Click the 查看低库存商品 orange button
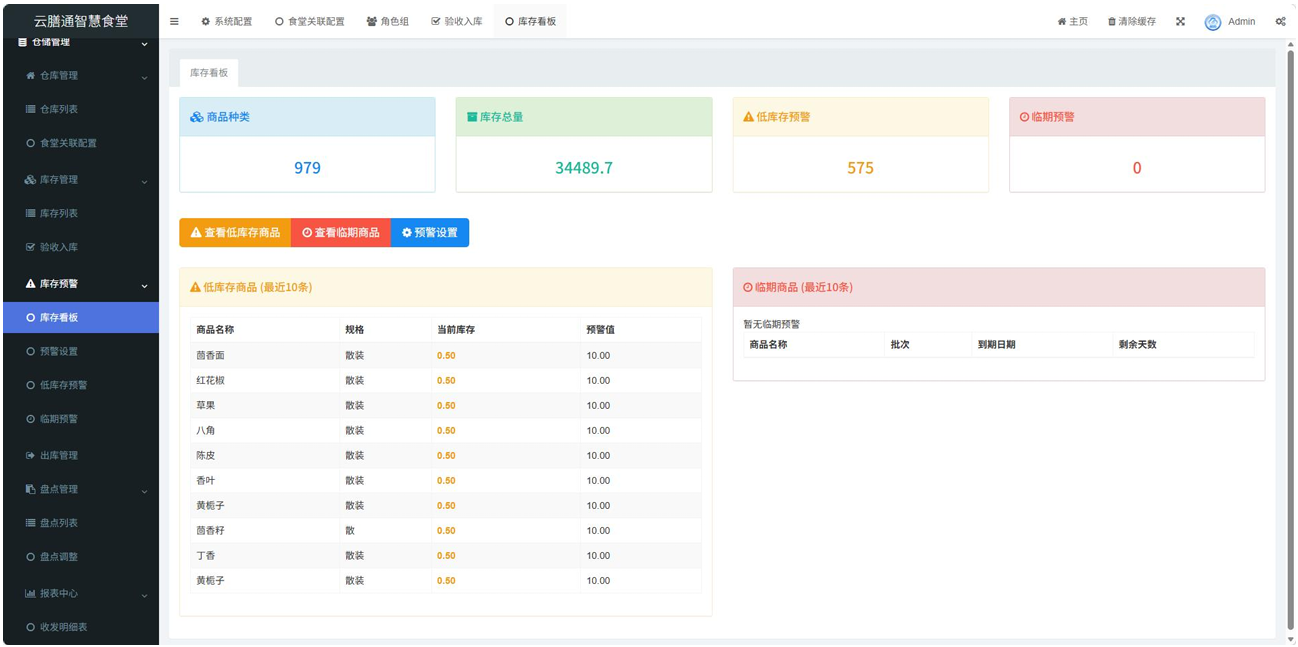Image resolution: width=1298 pixels, height=647 pixels. 235,232
